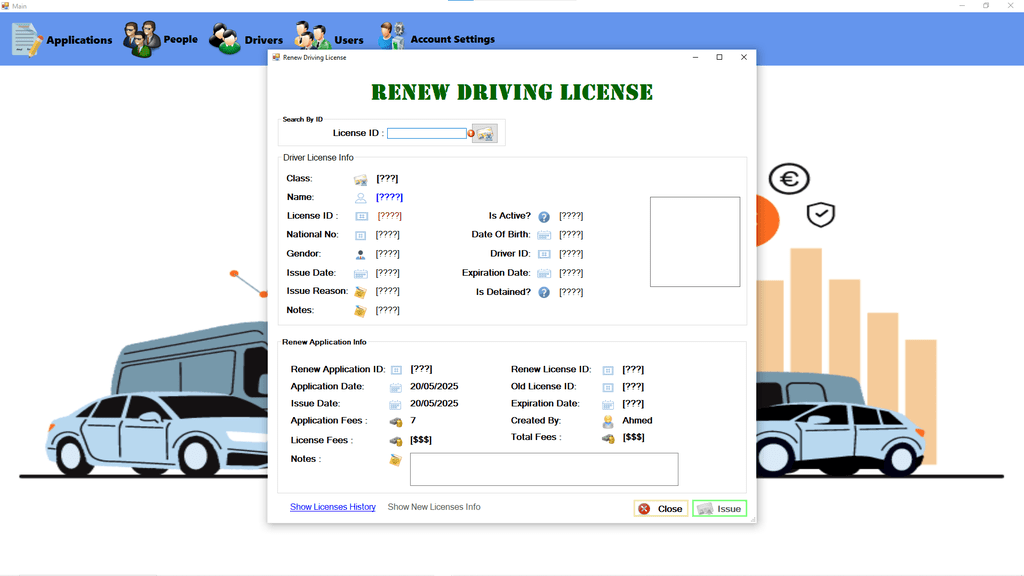Click inside the Notes text box
Screen dimensions: 1024x576
tap(543, 469)
